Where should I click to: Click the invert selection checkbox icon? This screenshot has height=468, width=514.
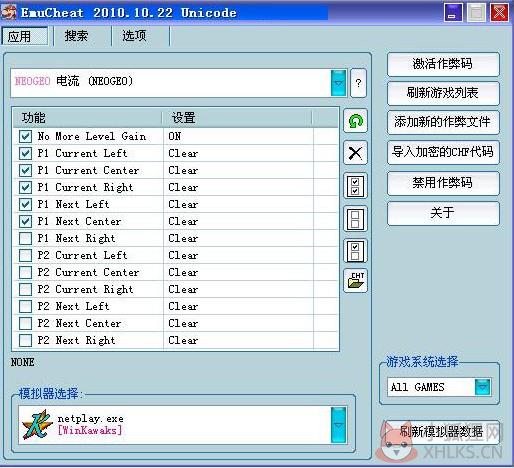click(355, 251)
